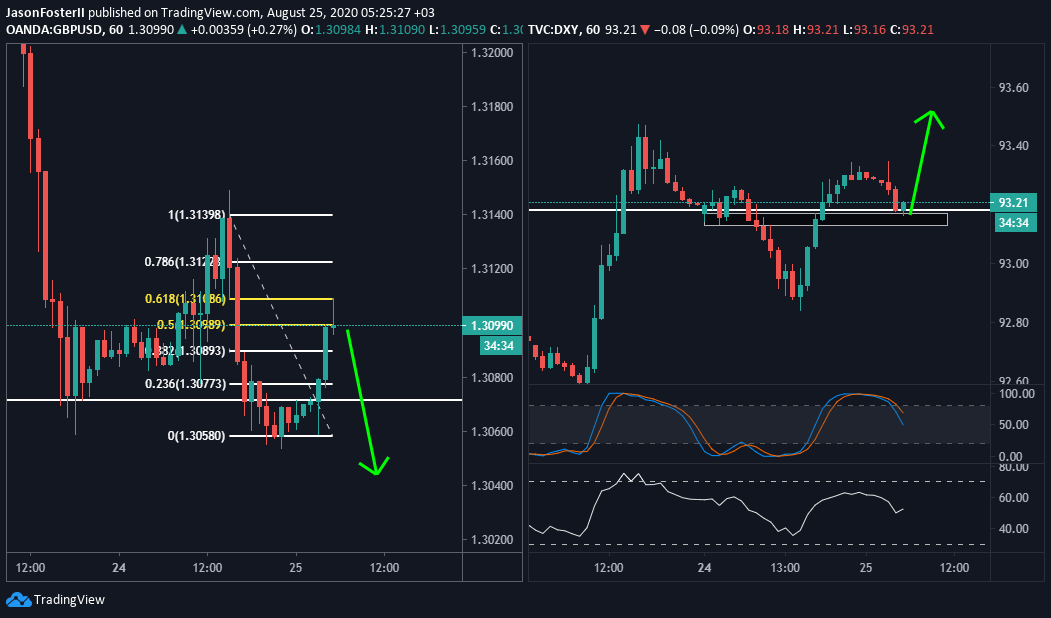Click the 34:34 countdown on DXY axis
This screenshot has width=1051, height=618.
pos(1013,223)
